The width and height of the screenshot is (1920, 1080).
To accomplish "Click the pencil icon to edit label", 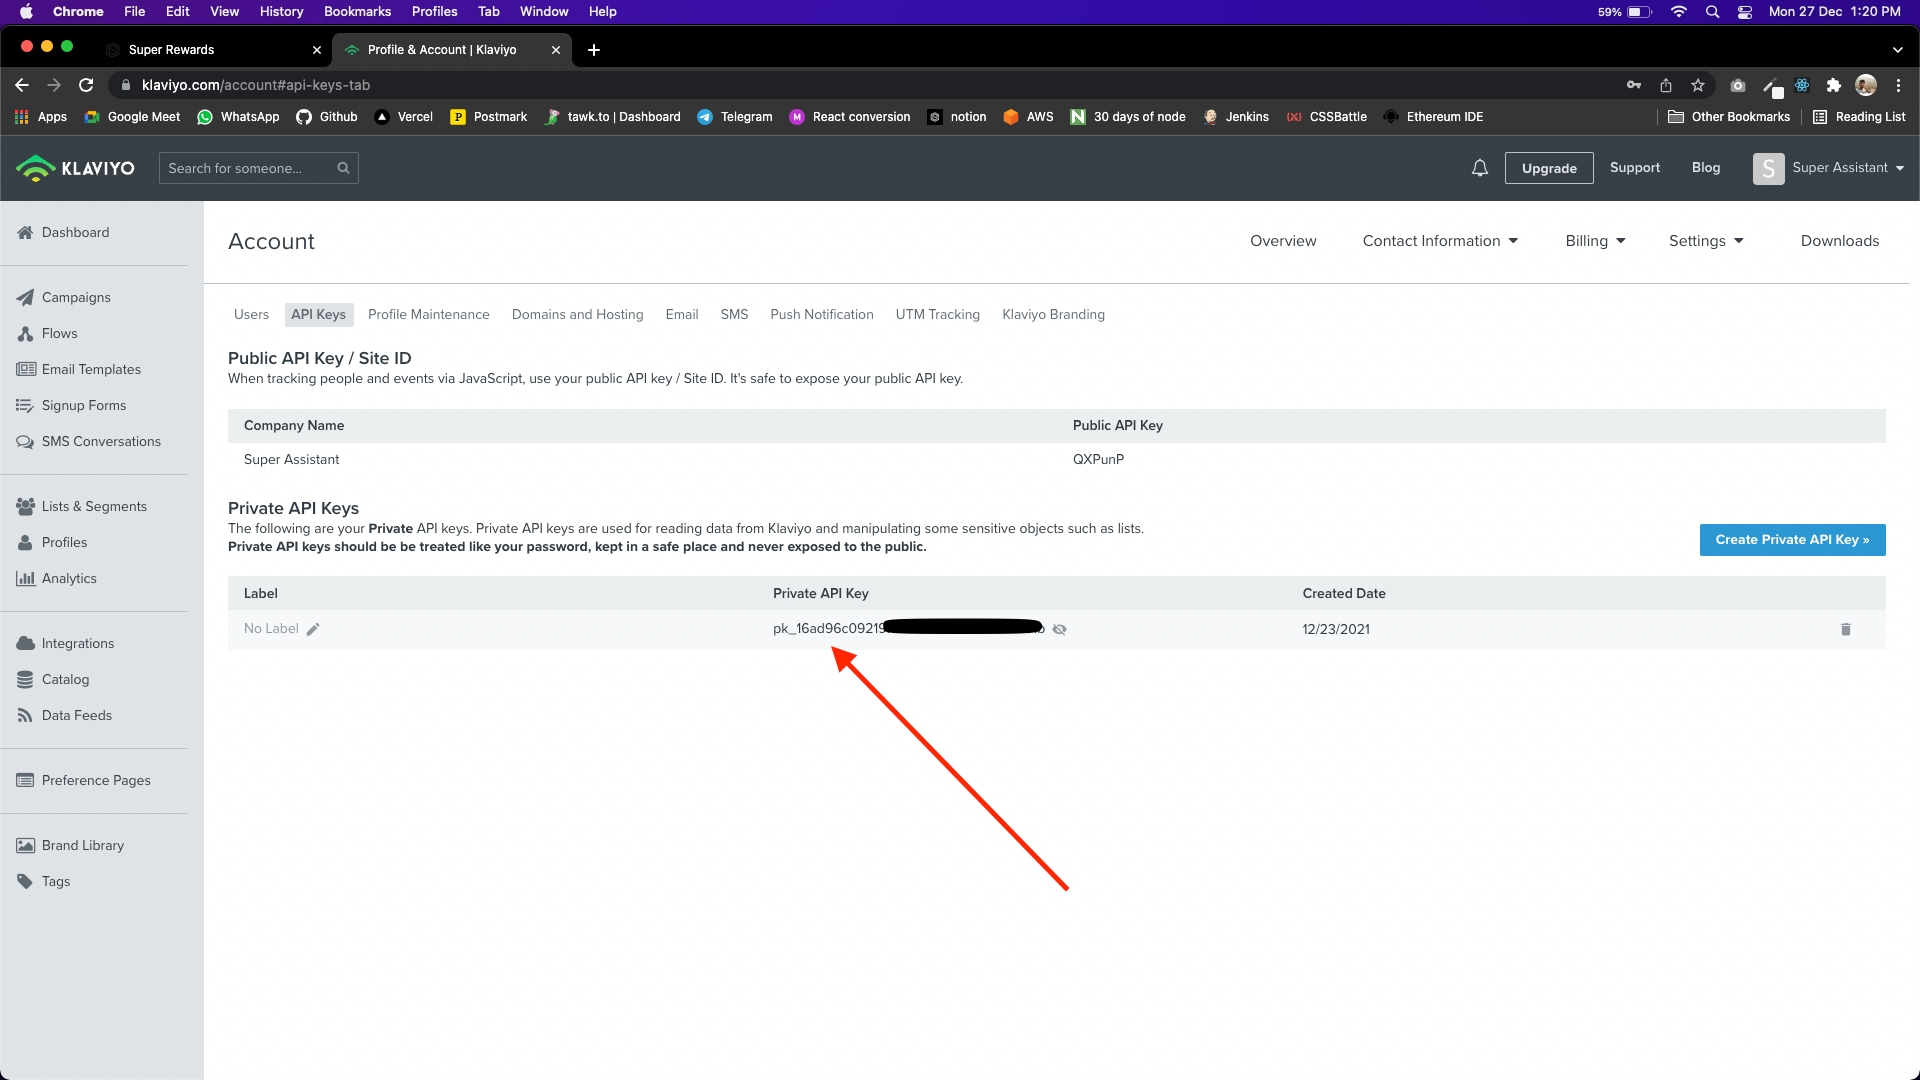I will (313, 629).
